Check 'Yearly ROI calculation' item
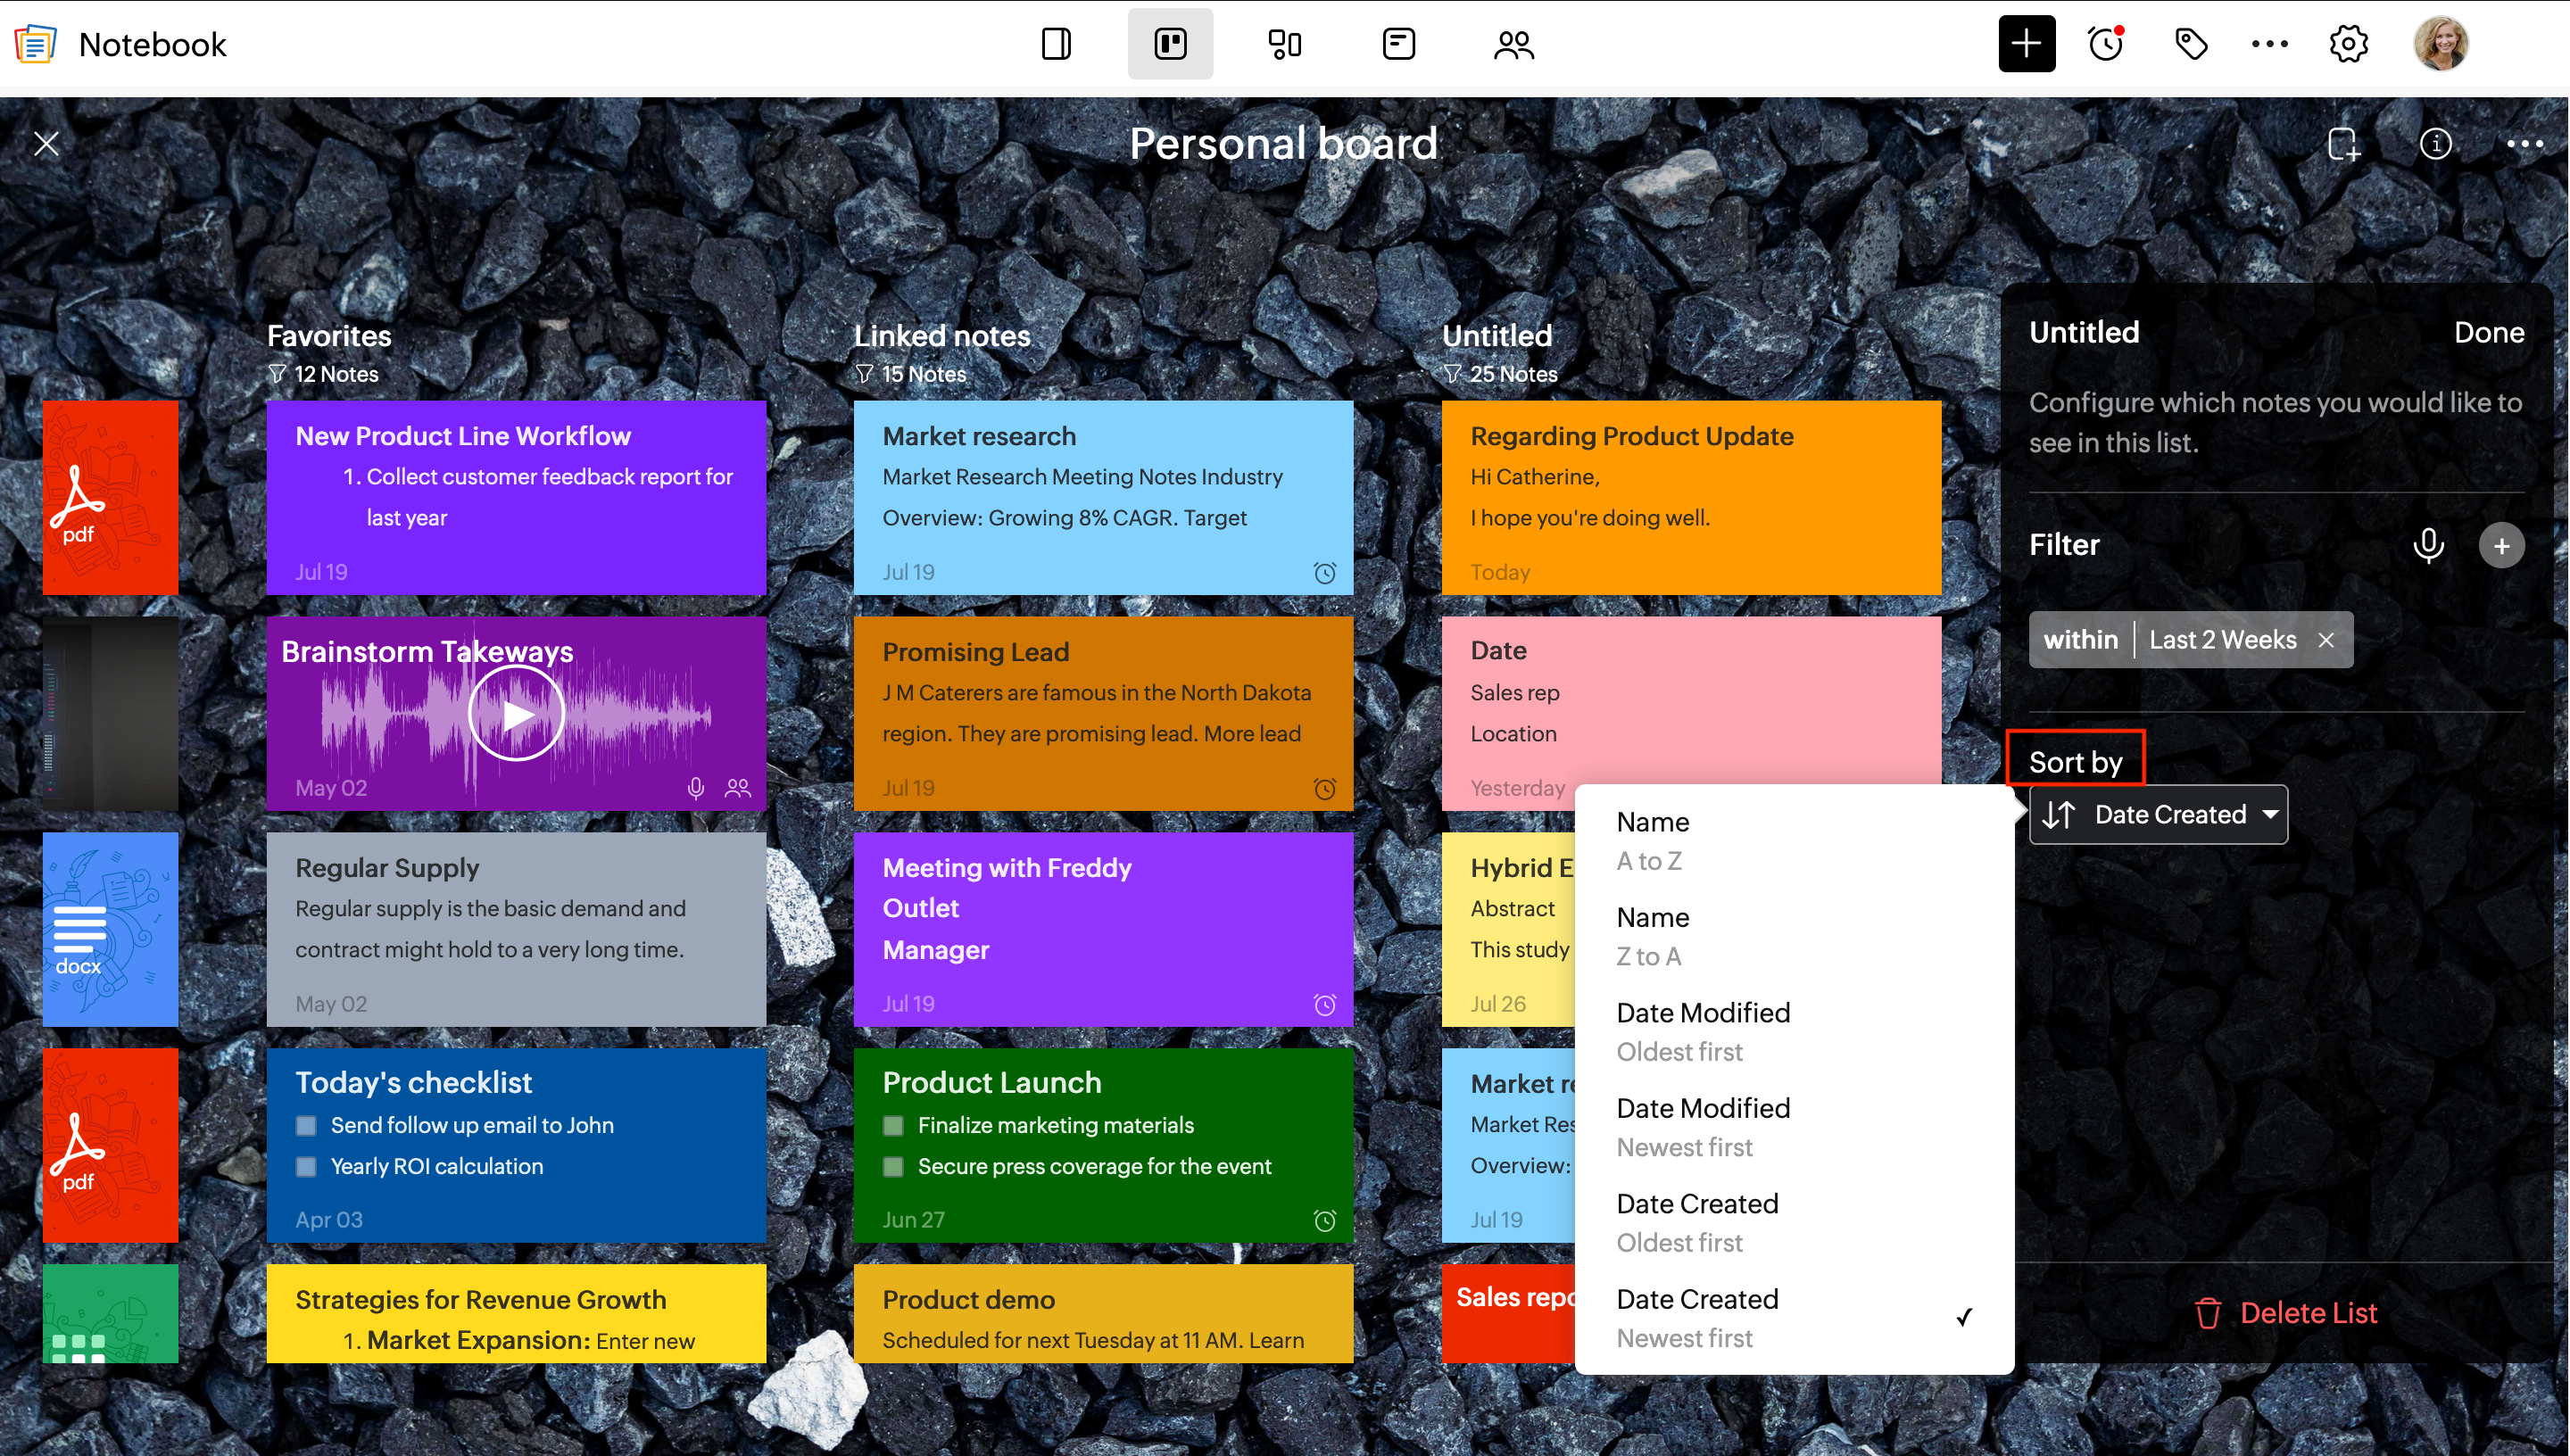The height and width of the screenshot is (1456, 2570). coord(307,1166)
